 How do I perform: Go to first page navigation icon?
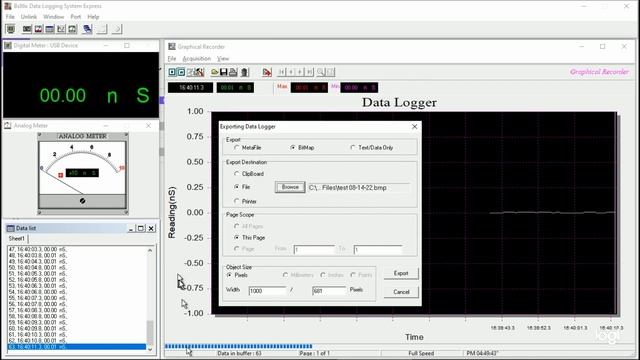(x=282, y=72)
